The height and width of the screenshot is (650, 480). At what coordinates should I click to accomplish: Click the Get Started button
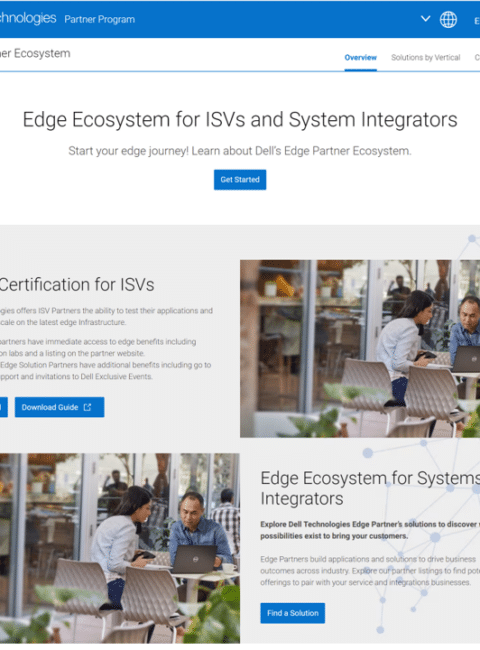240,179
